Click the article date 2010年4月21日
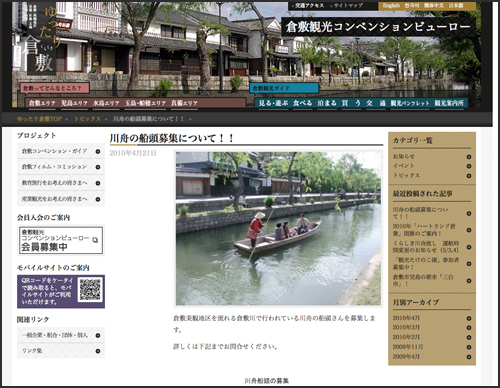The image size is (500, 388). point(133,153)
